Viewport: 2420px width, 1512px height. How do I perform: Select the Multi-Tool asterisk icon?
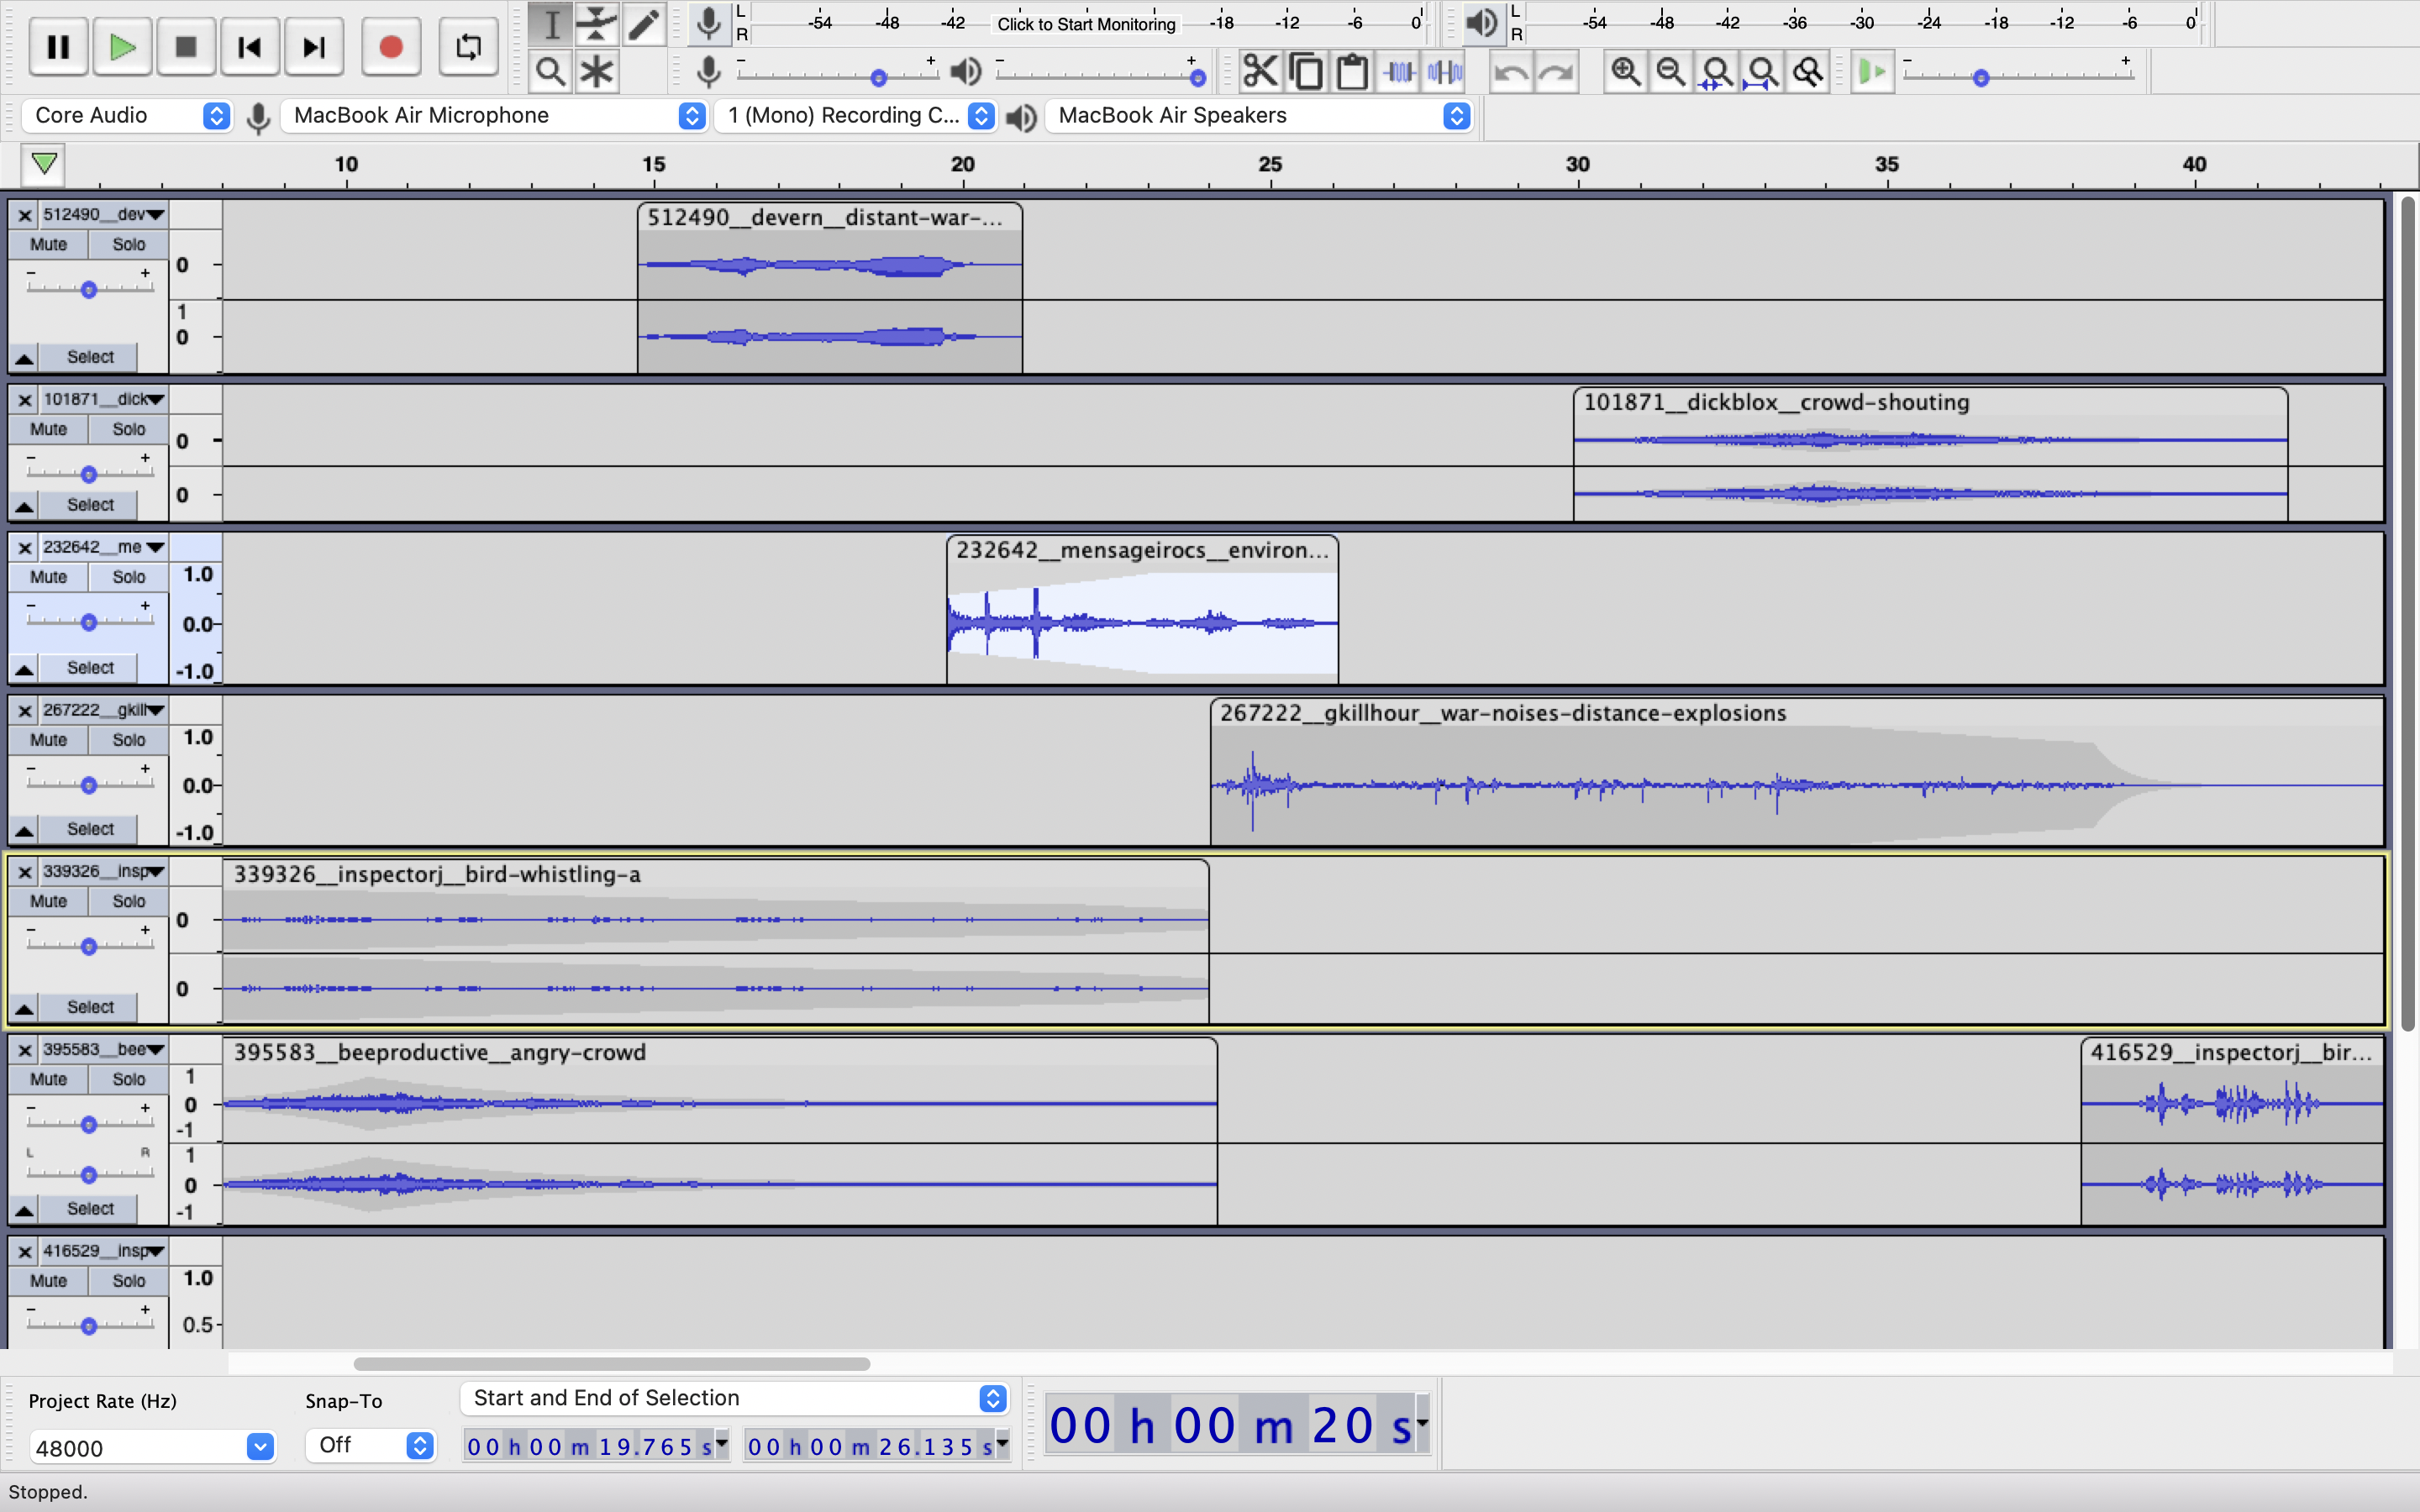(x=597, y=71)
